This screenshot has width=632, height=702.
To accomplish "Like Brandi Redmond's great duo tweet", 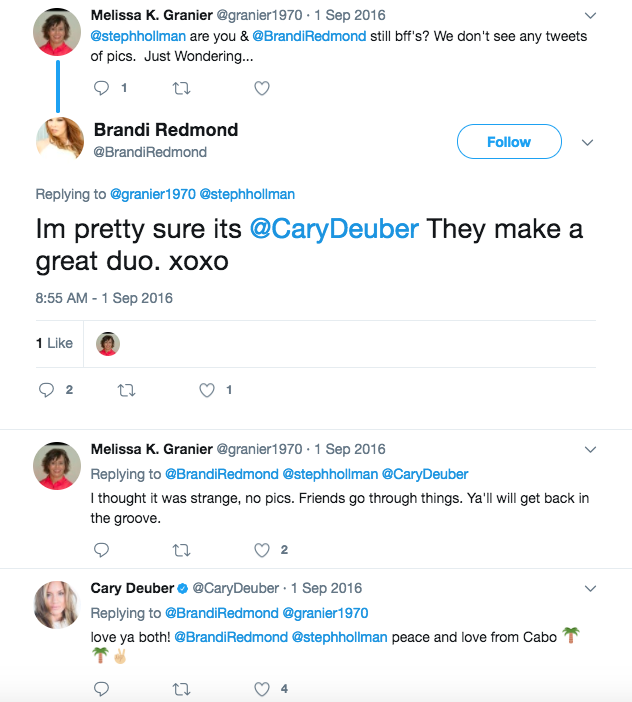I will point(207,390).
